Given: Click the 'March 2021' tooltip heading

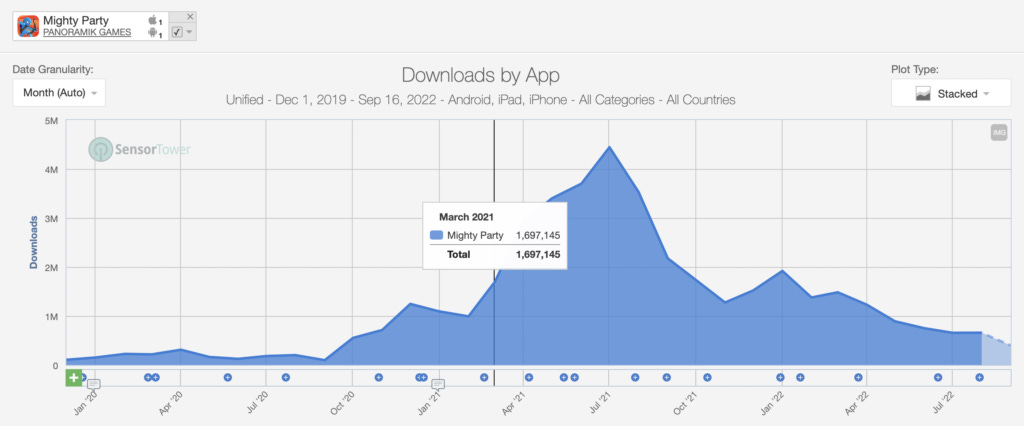Looking at the screenshot, I should click(x=464, y=217).
